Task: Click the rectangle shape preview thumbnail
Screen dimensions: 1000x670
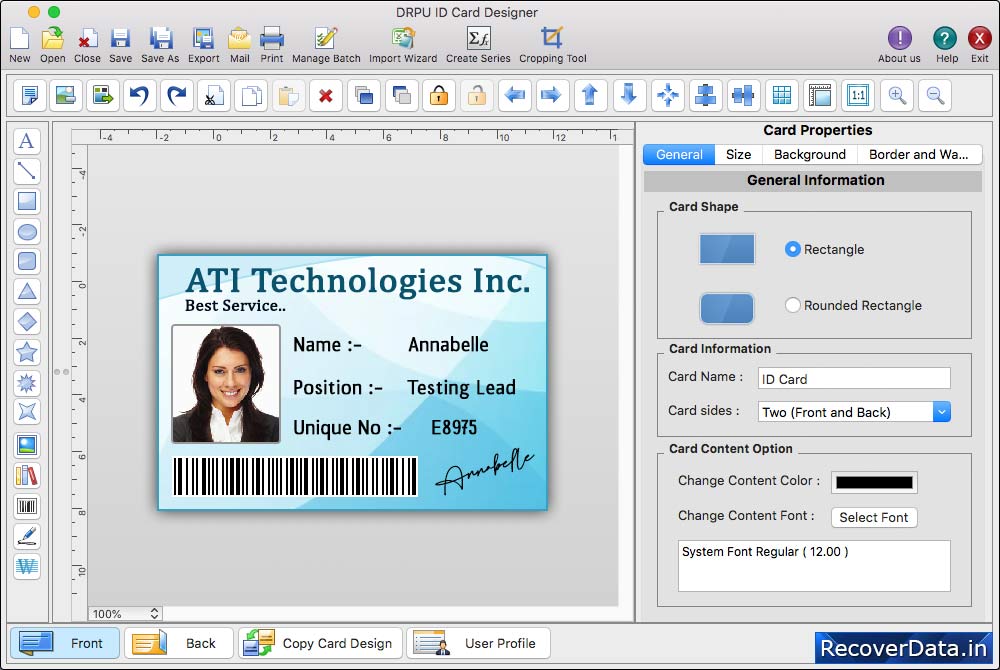Action: click(x=727, y=249)
